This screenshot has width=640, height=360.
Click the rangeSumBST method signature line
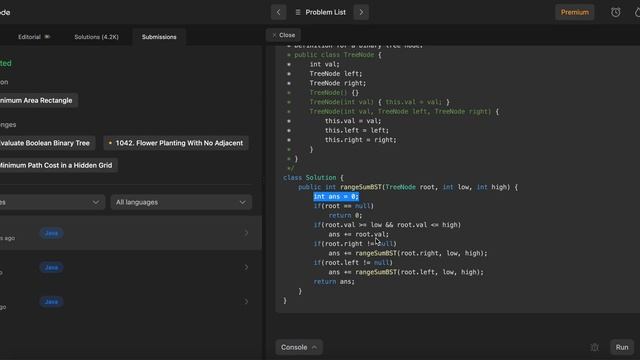408,187
